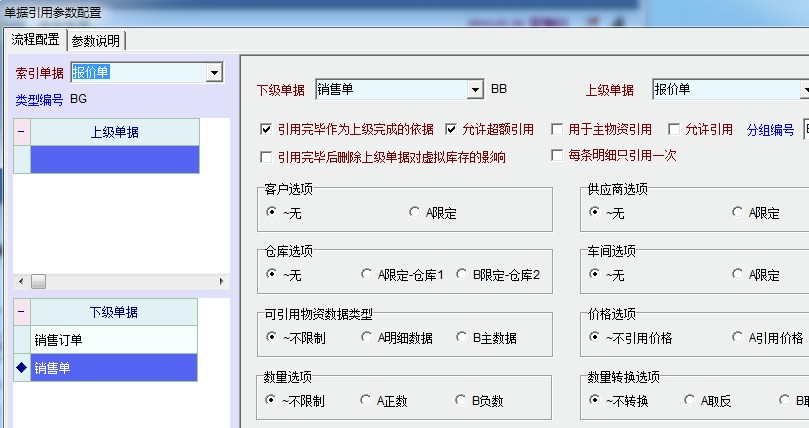Select A引用价格 in 价格选项

click(739, 338)
